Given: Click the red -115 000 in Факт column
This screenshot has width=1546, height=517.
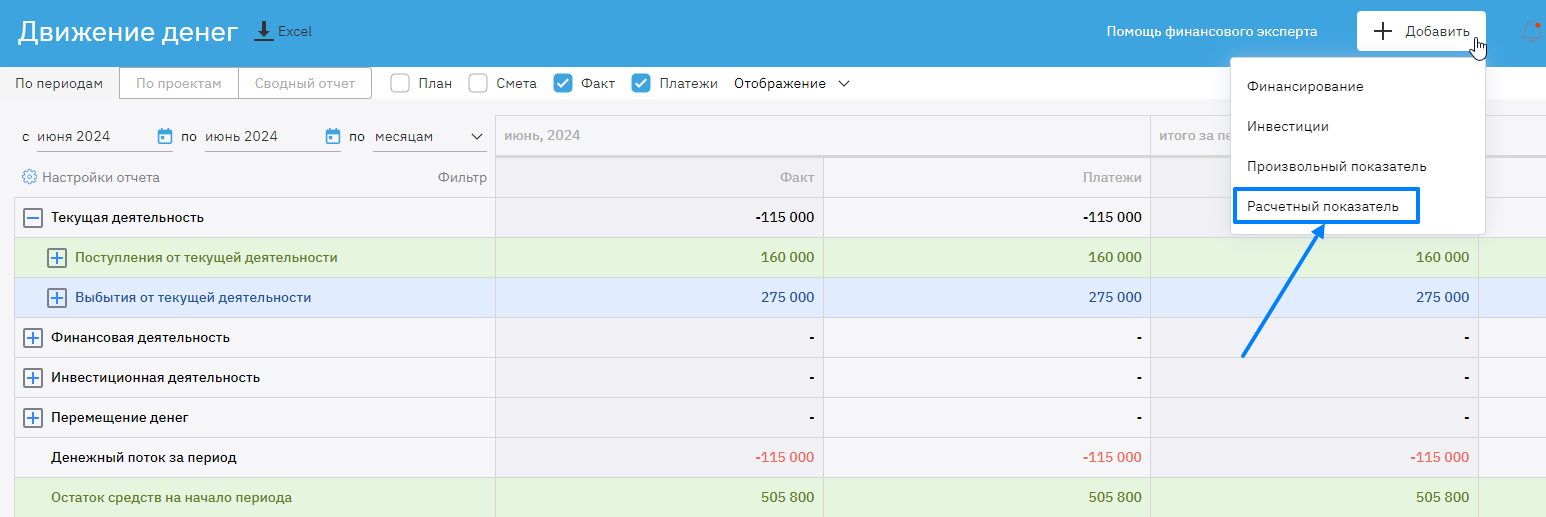Looking at the screenshot, I should 785,458.
